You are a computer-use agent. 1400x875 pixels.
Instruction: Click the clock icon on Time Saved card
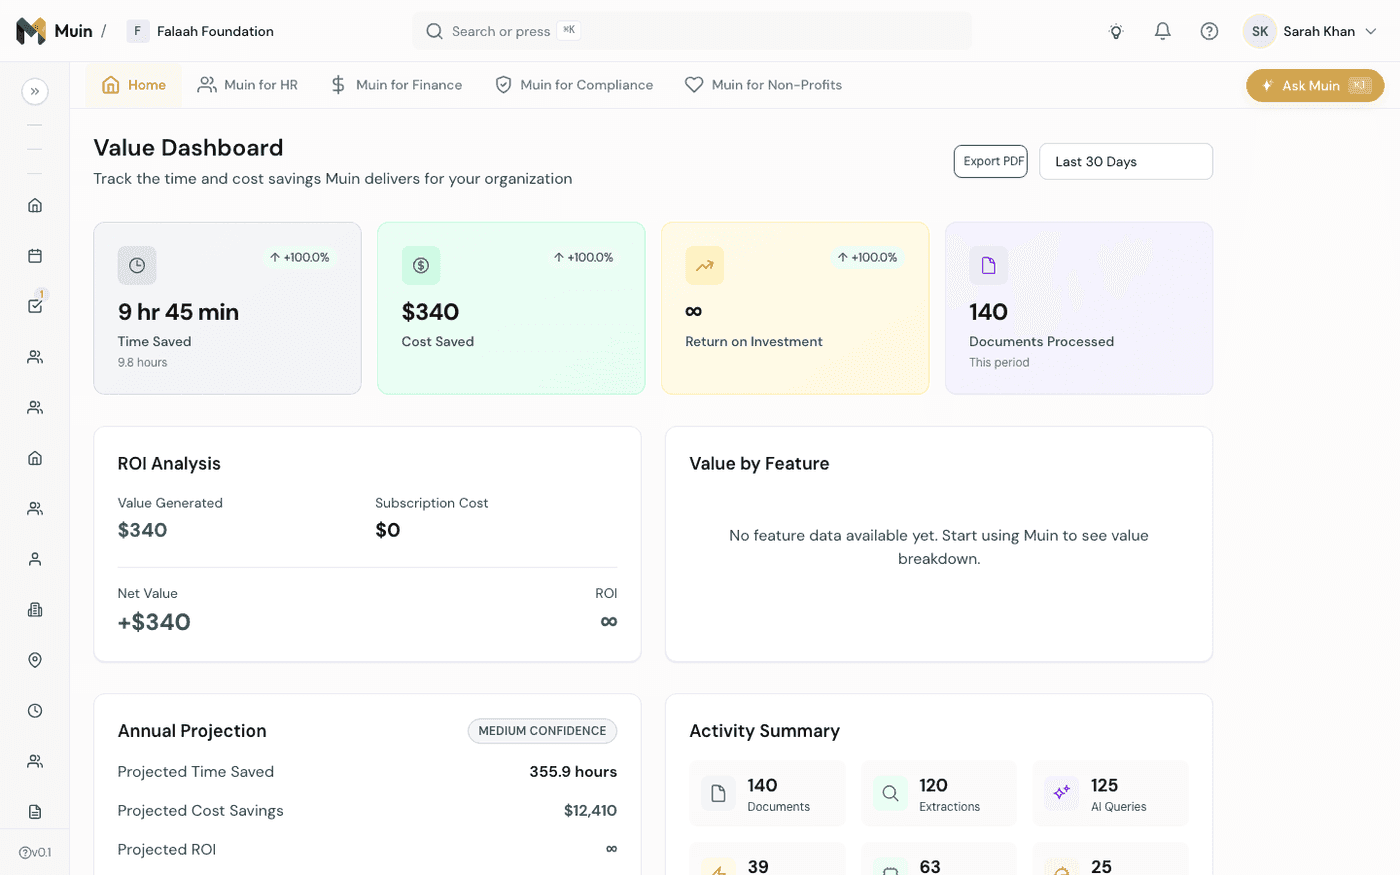tap(137, 265)
